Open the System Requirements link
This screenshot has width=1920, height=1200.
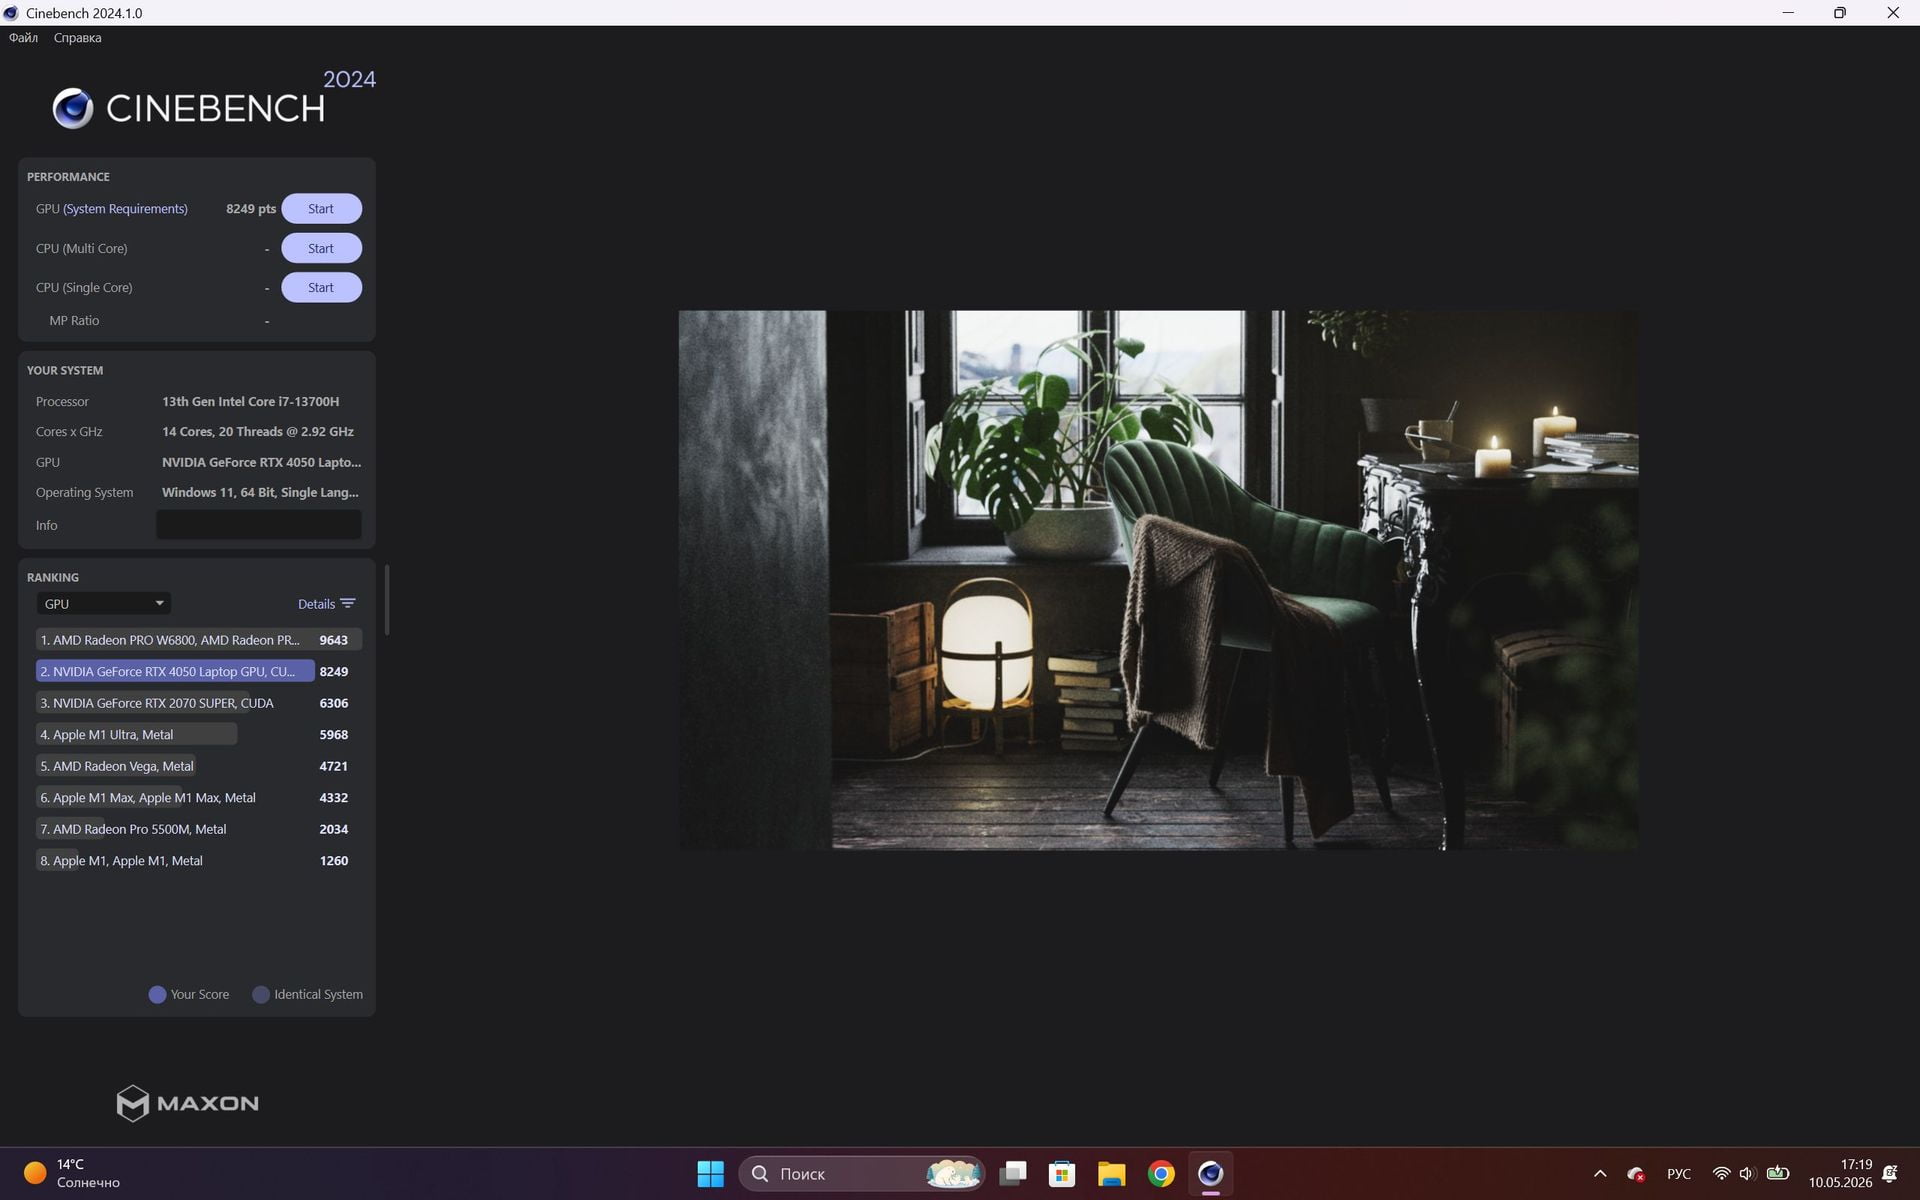[125, 209]
